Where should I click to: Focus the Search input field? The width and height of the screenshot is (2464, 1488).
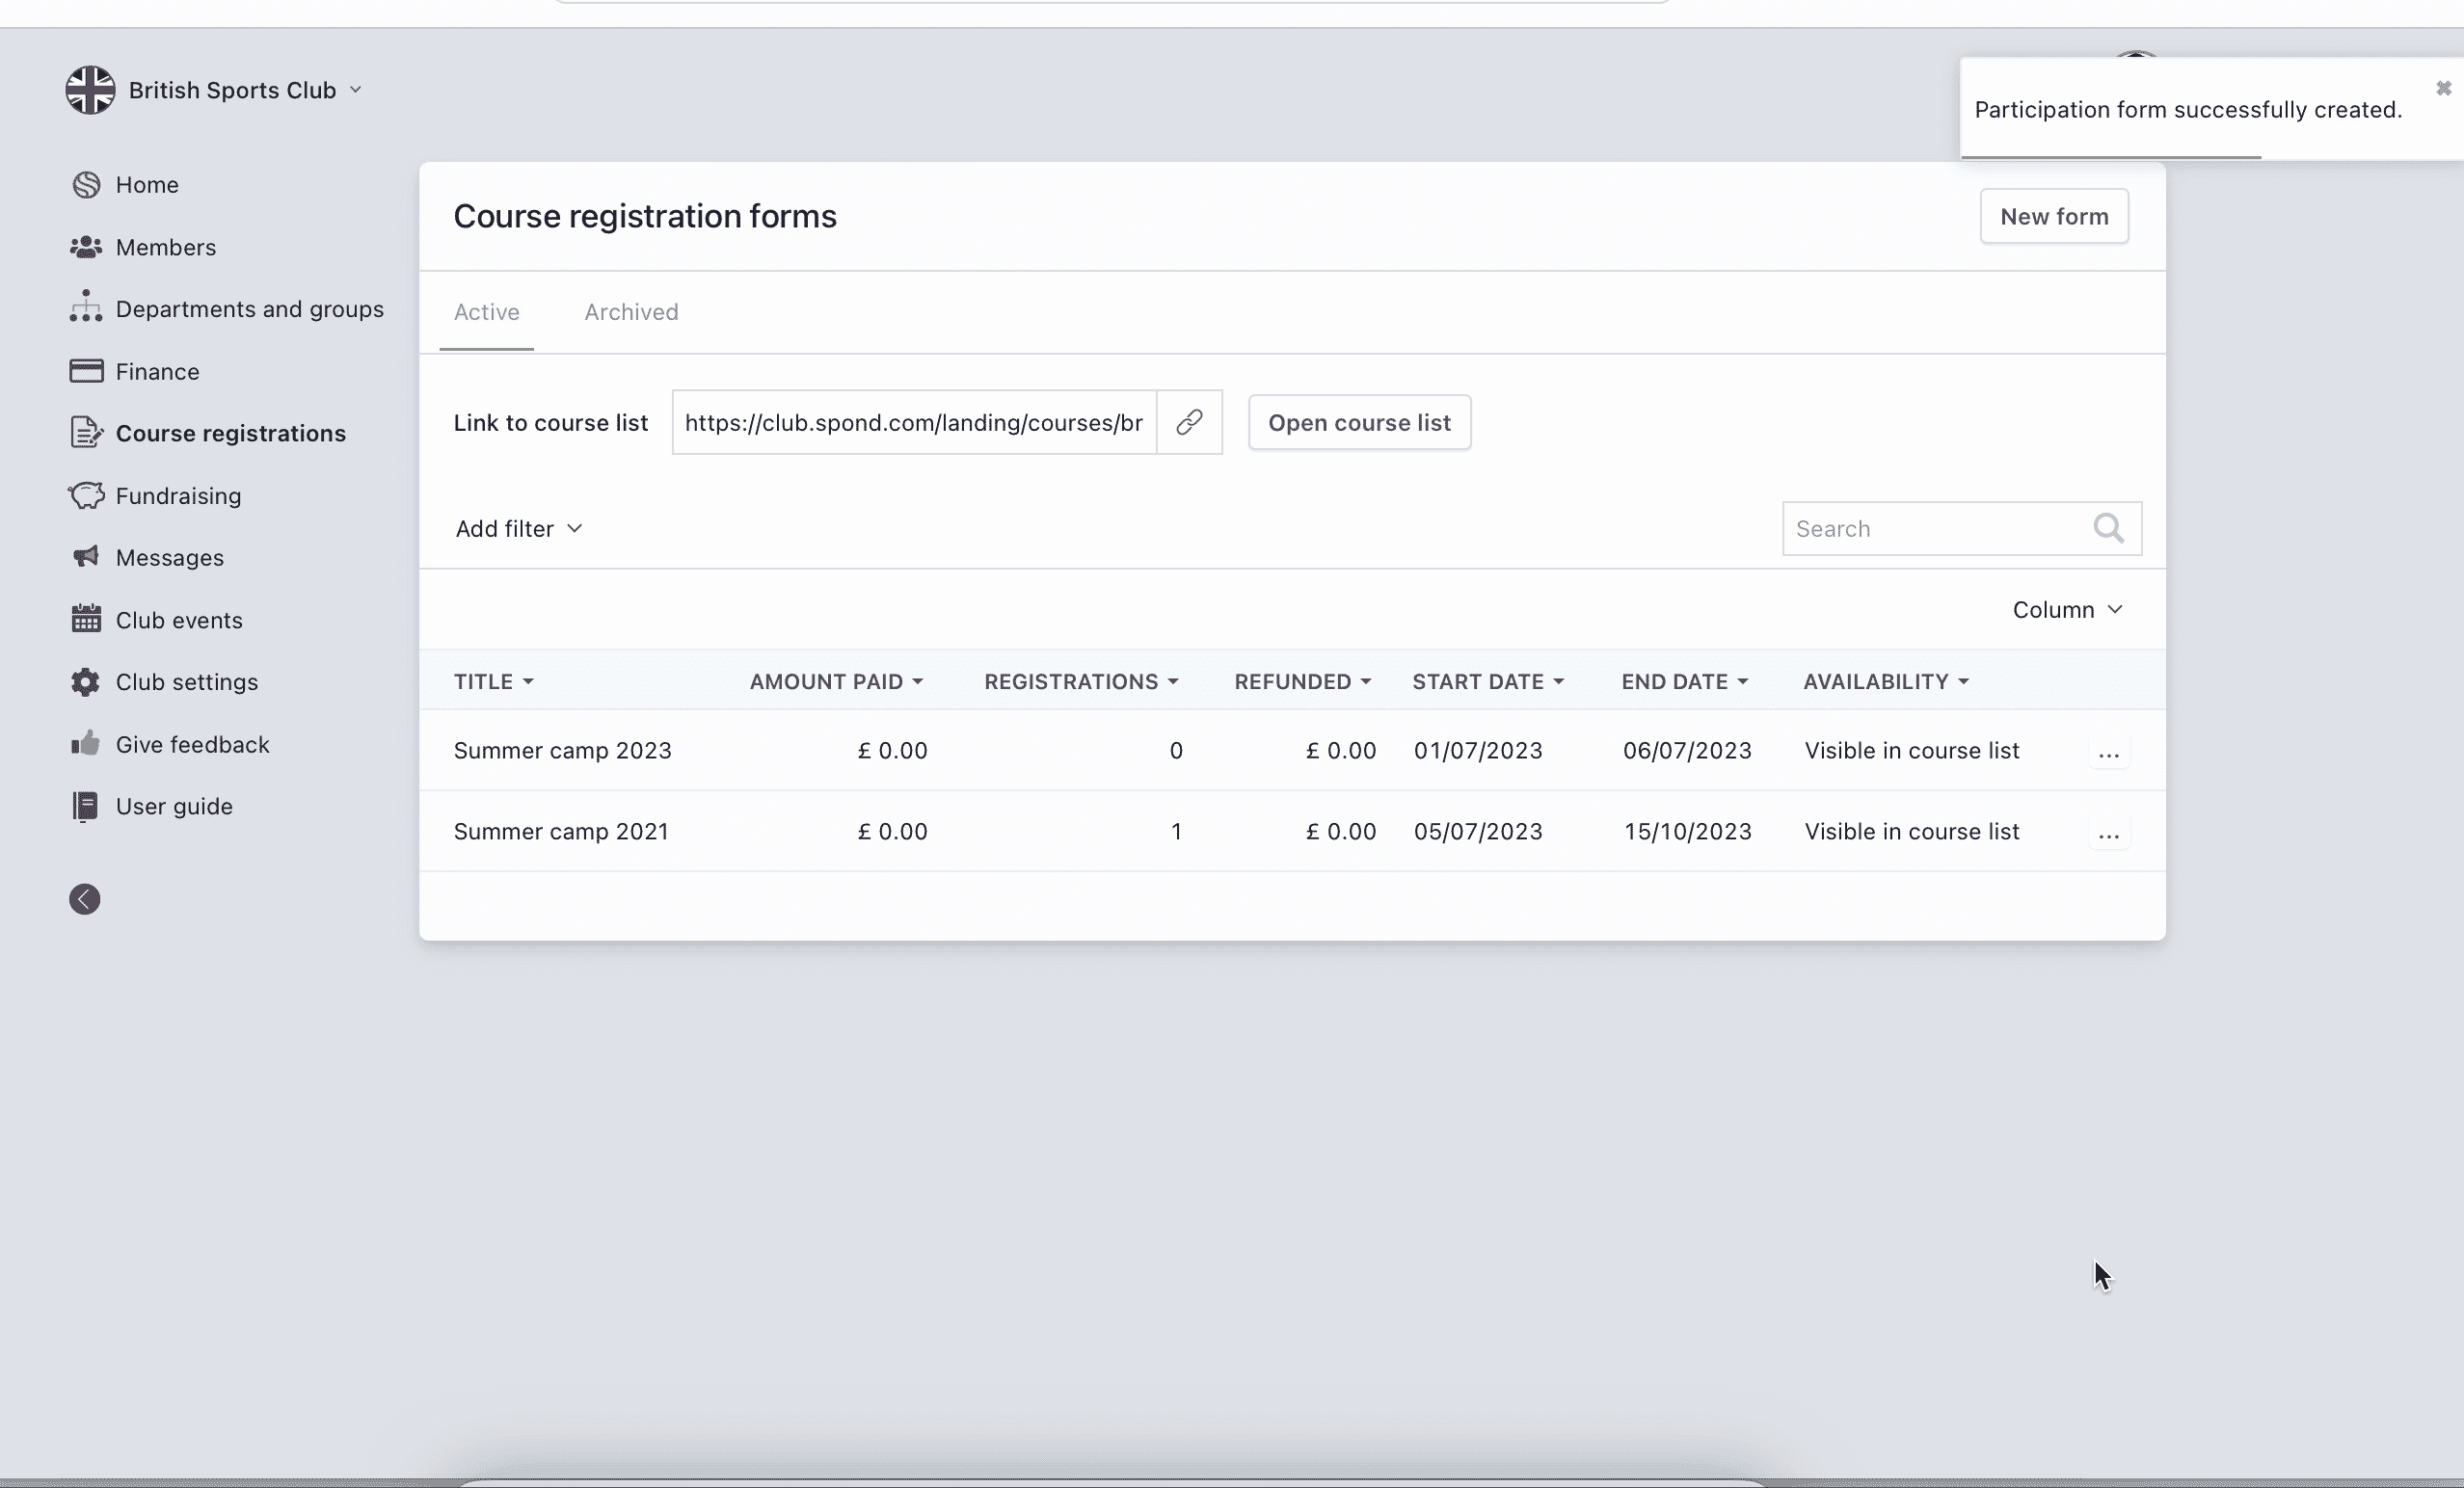point(1935,529)
